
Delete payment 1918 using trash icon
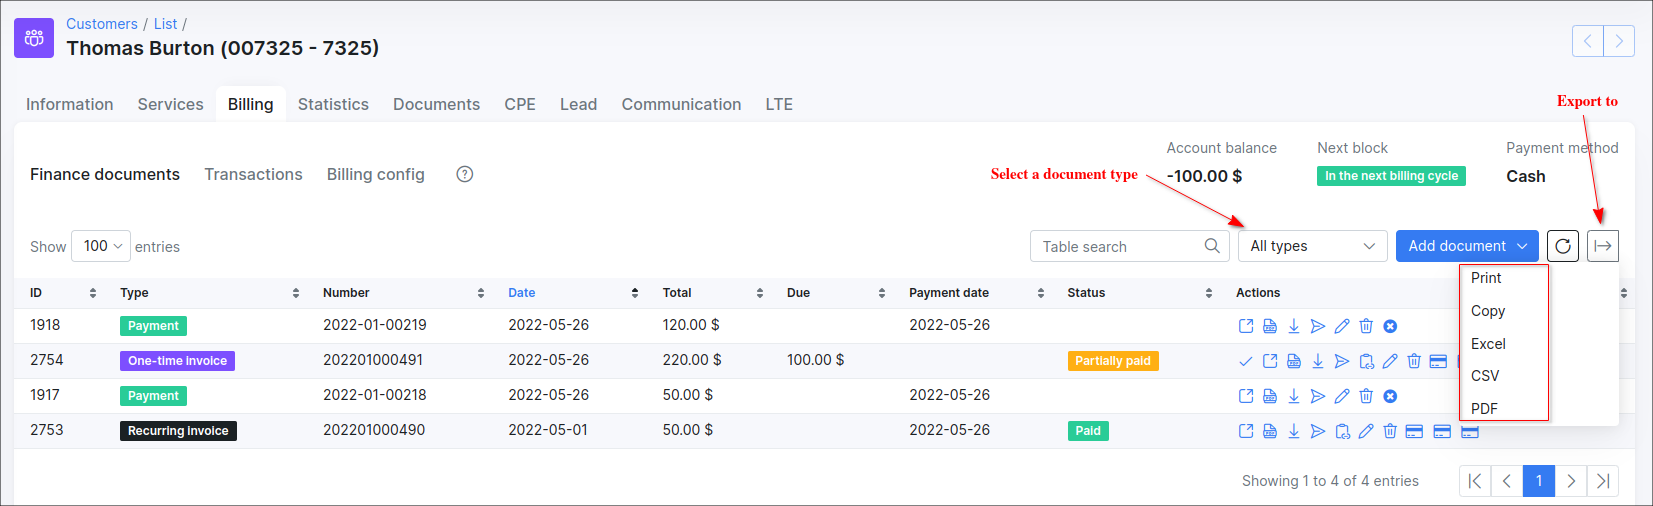(1366, 326)
